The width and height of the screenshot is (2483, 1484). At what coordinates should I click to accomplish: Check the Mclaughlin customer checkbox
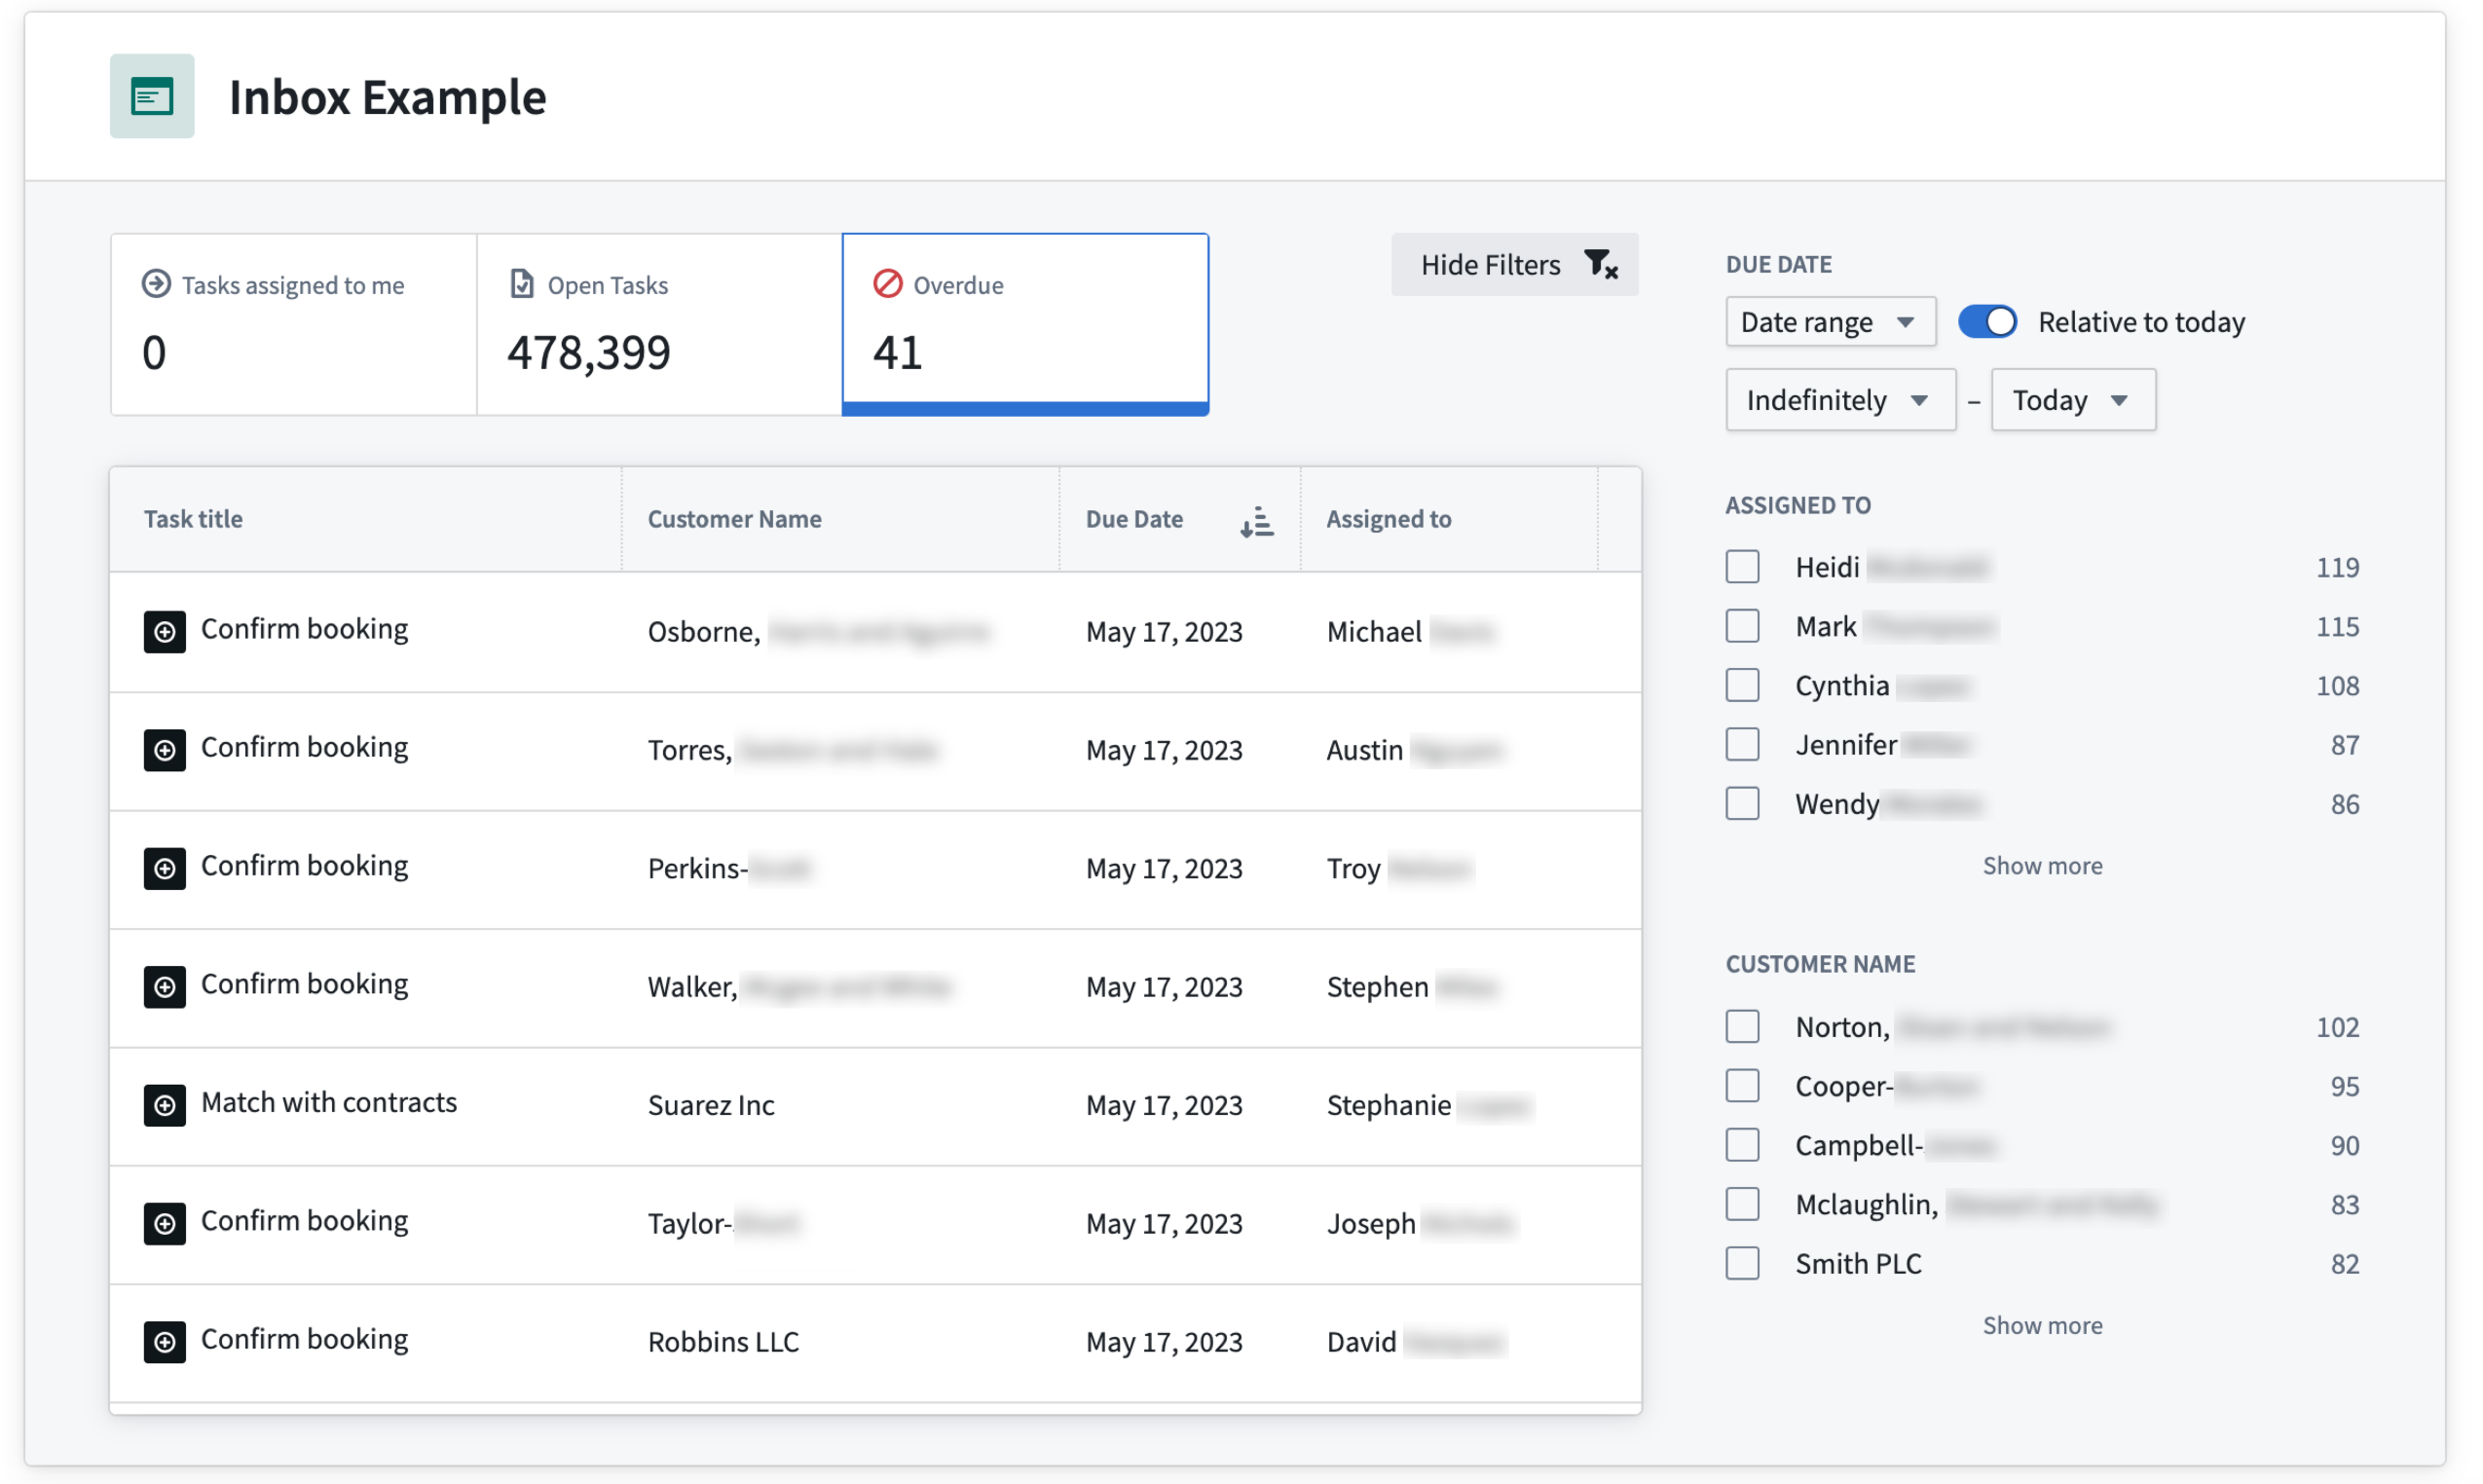point(1742,1203)
